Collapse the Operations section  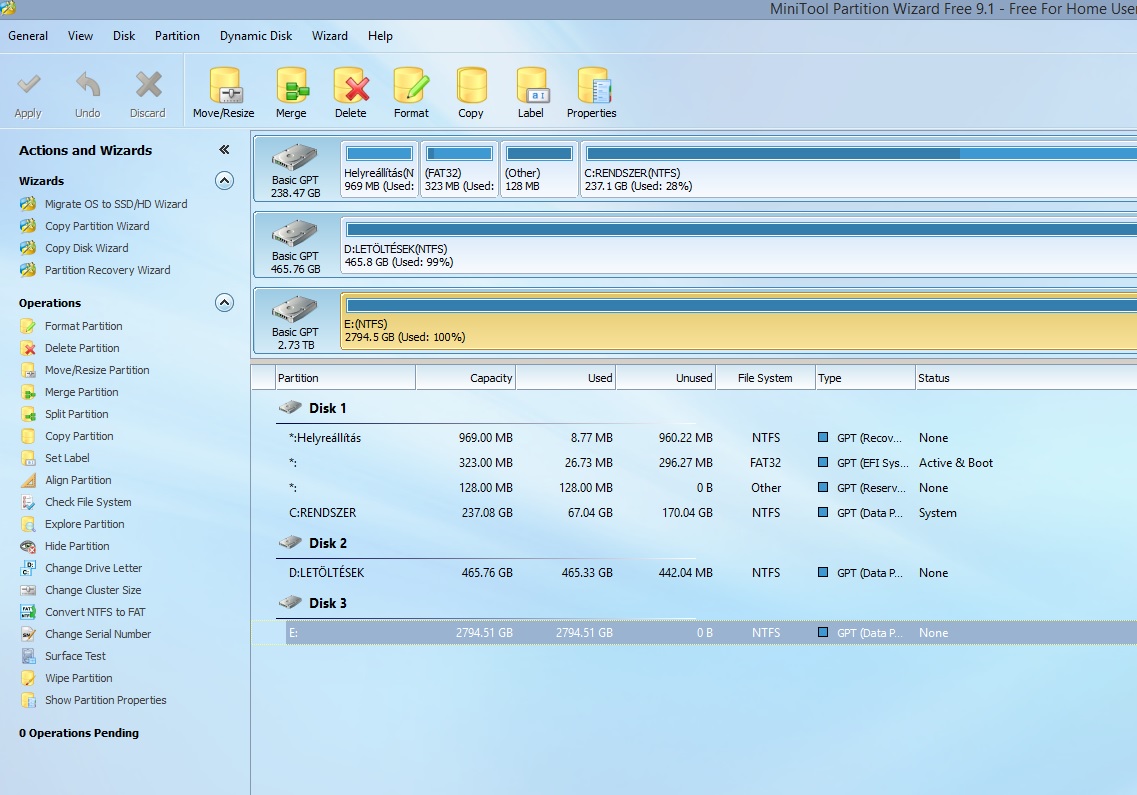click(x=225, y=302)
